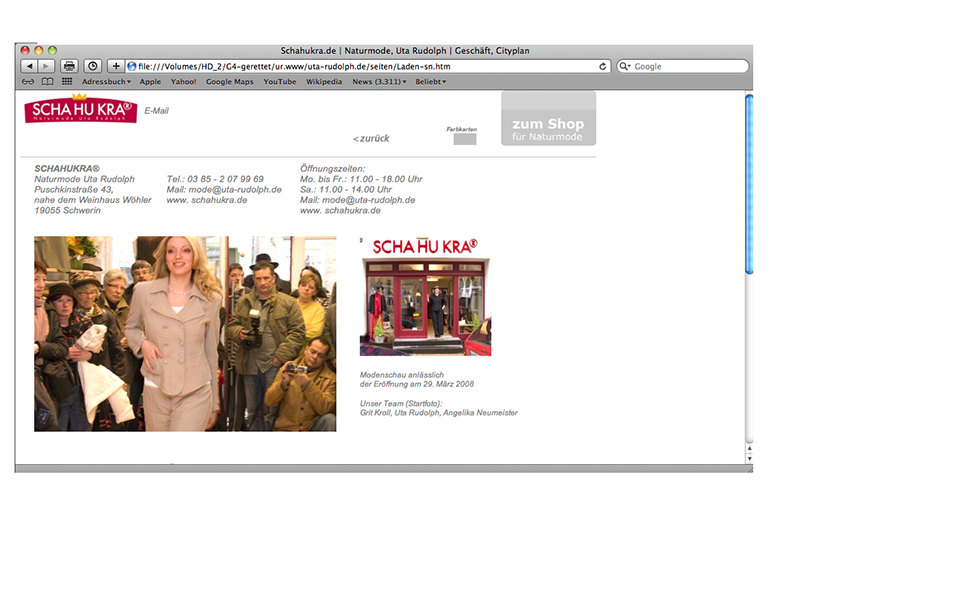Open the Top Sites grid icon
The width and height of the screenshot is (960, 591).
tap(67, 82)
